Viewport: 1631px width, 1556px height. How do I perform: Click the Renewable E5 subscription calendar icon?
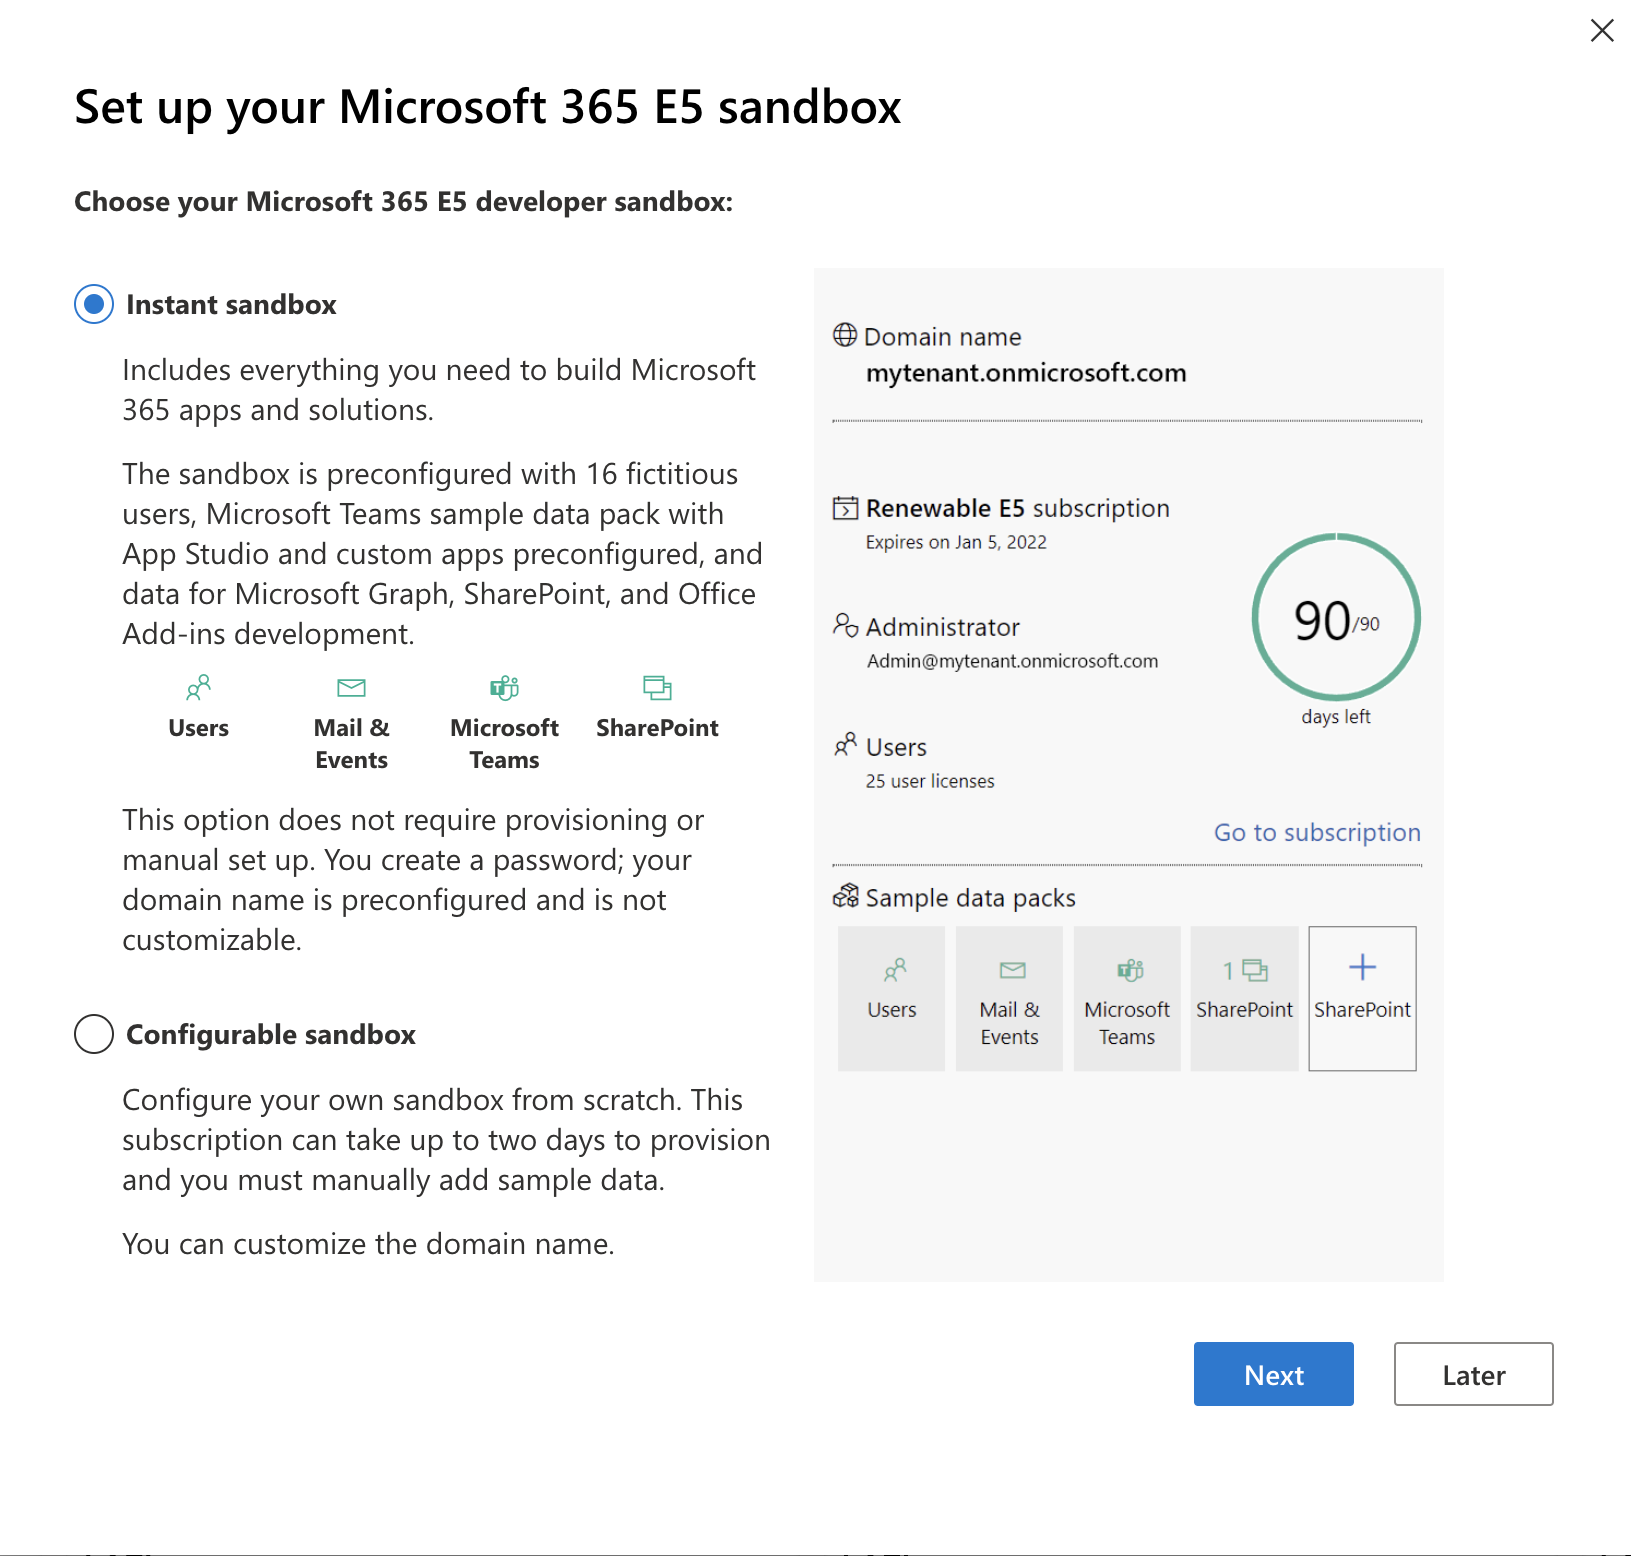tap(845, 508)
